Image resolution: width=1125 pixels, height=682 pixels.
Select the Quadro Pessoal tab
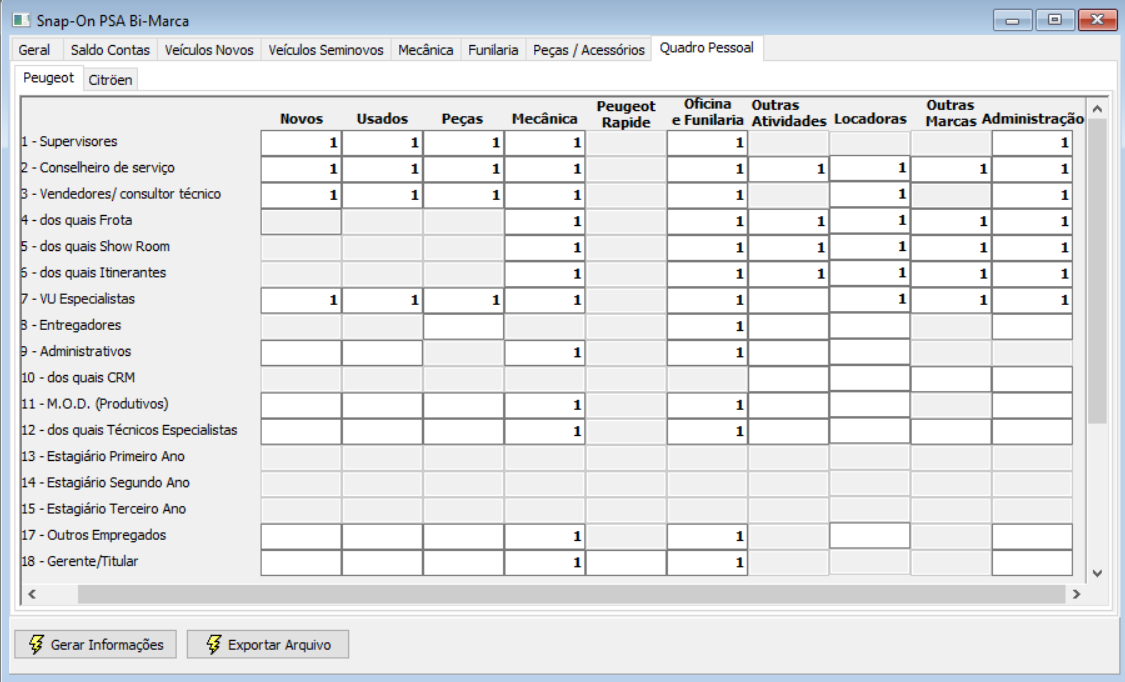point(707,48)
